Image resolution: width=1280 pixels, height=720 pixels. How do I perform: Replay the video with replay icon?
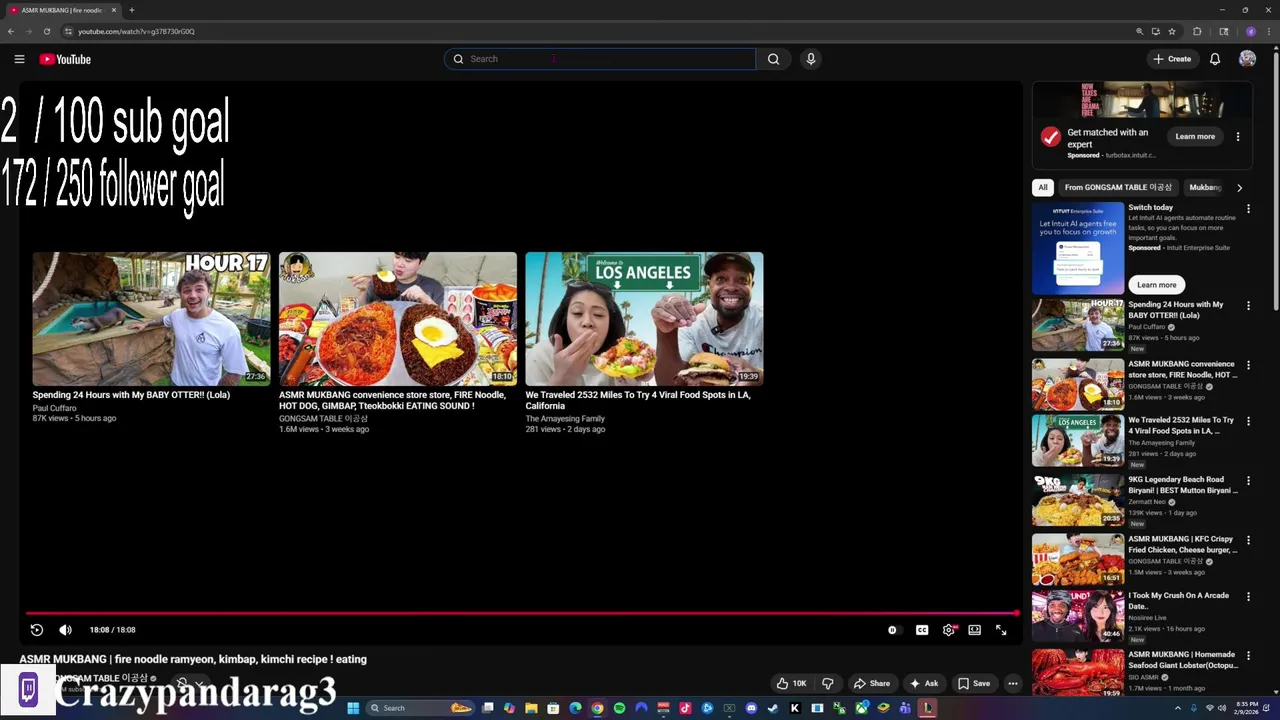37,630
